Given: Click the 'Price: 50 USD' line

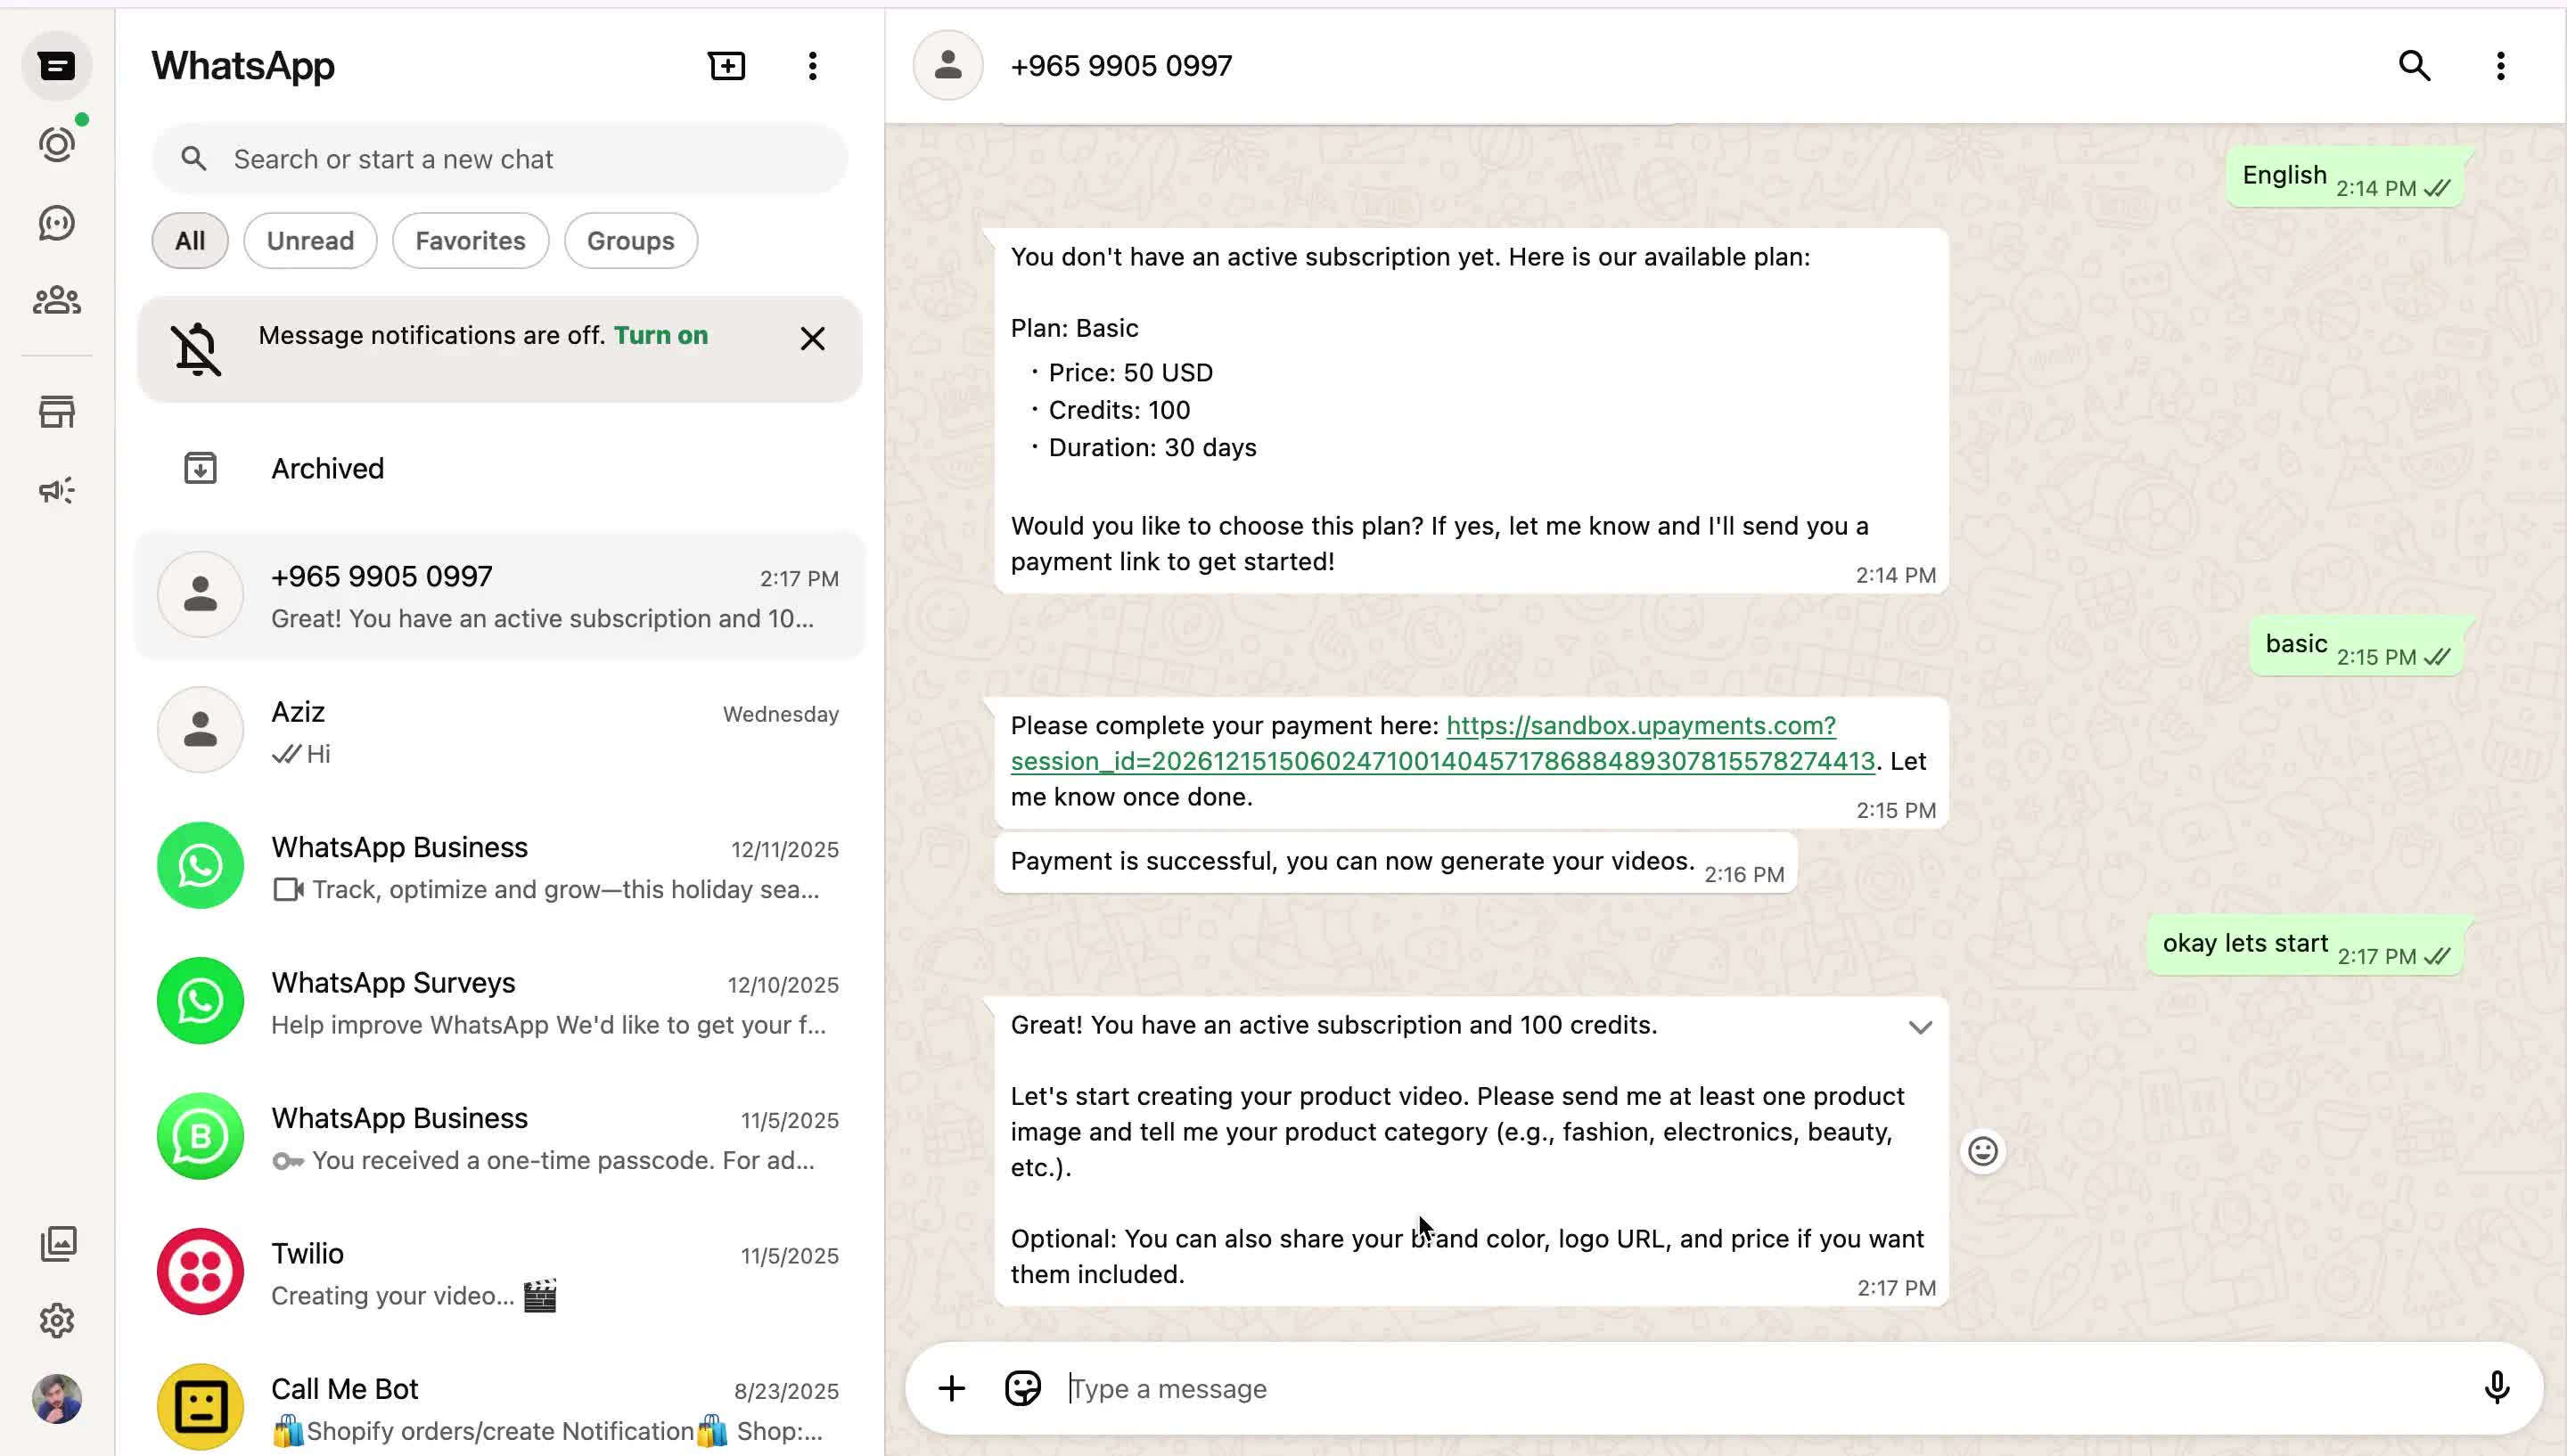Looking at the screenshot, I should click(1130, 373).
